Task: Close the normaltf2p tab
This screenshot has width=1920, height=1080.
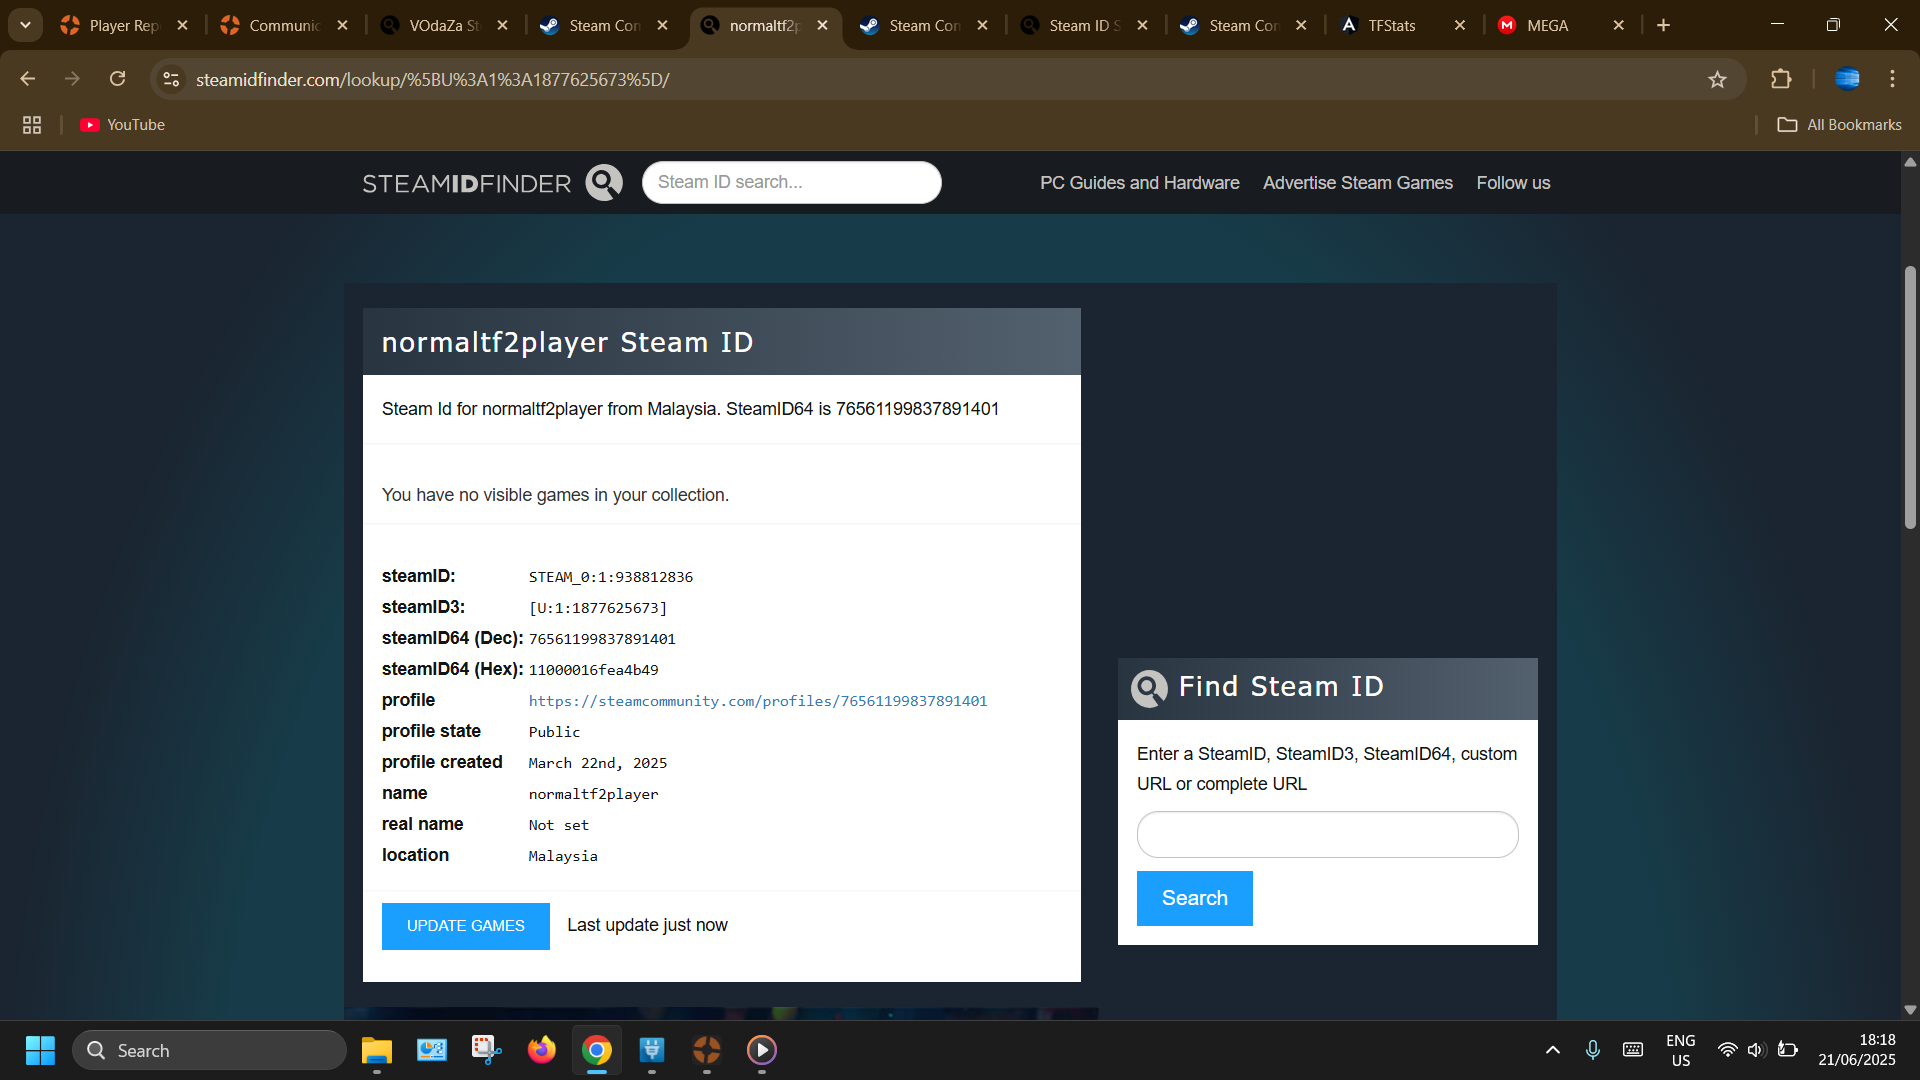Action: pos(822,25)
